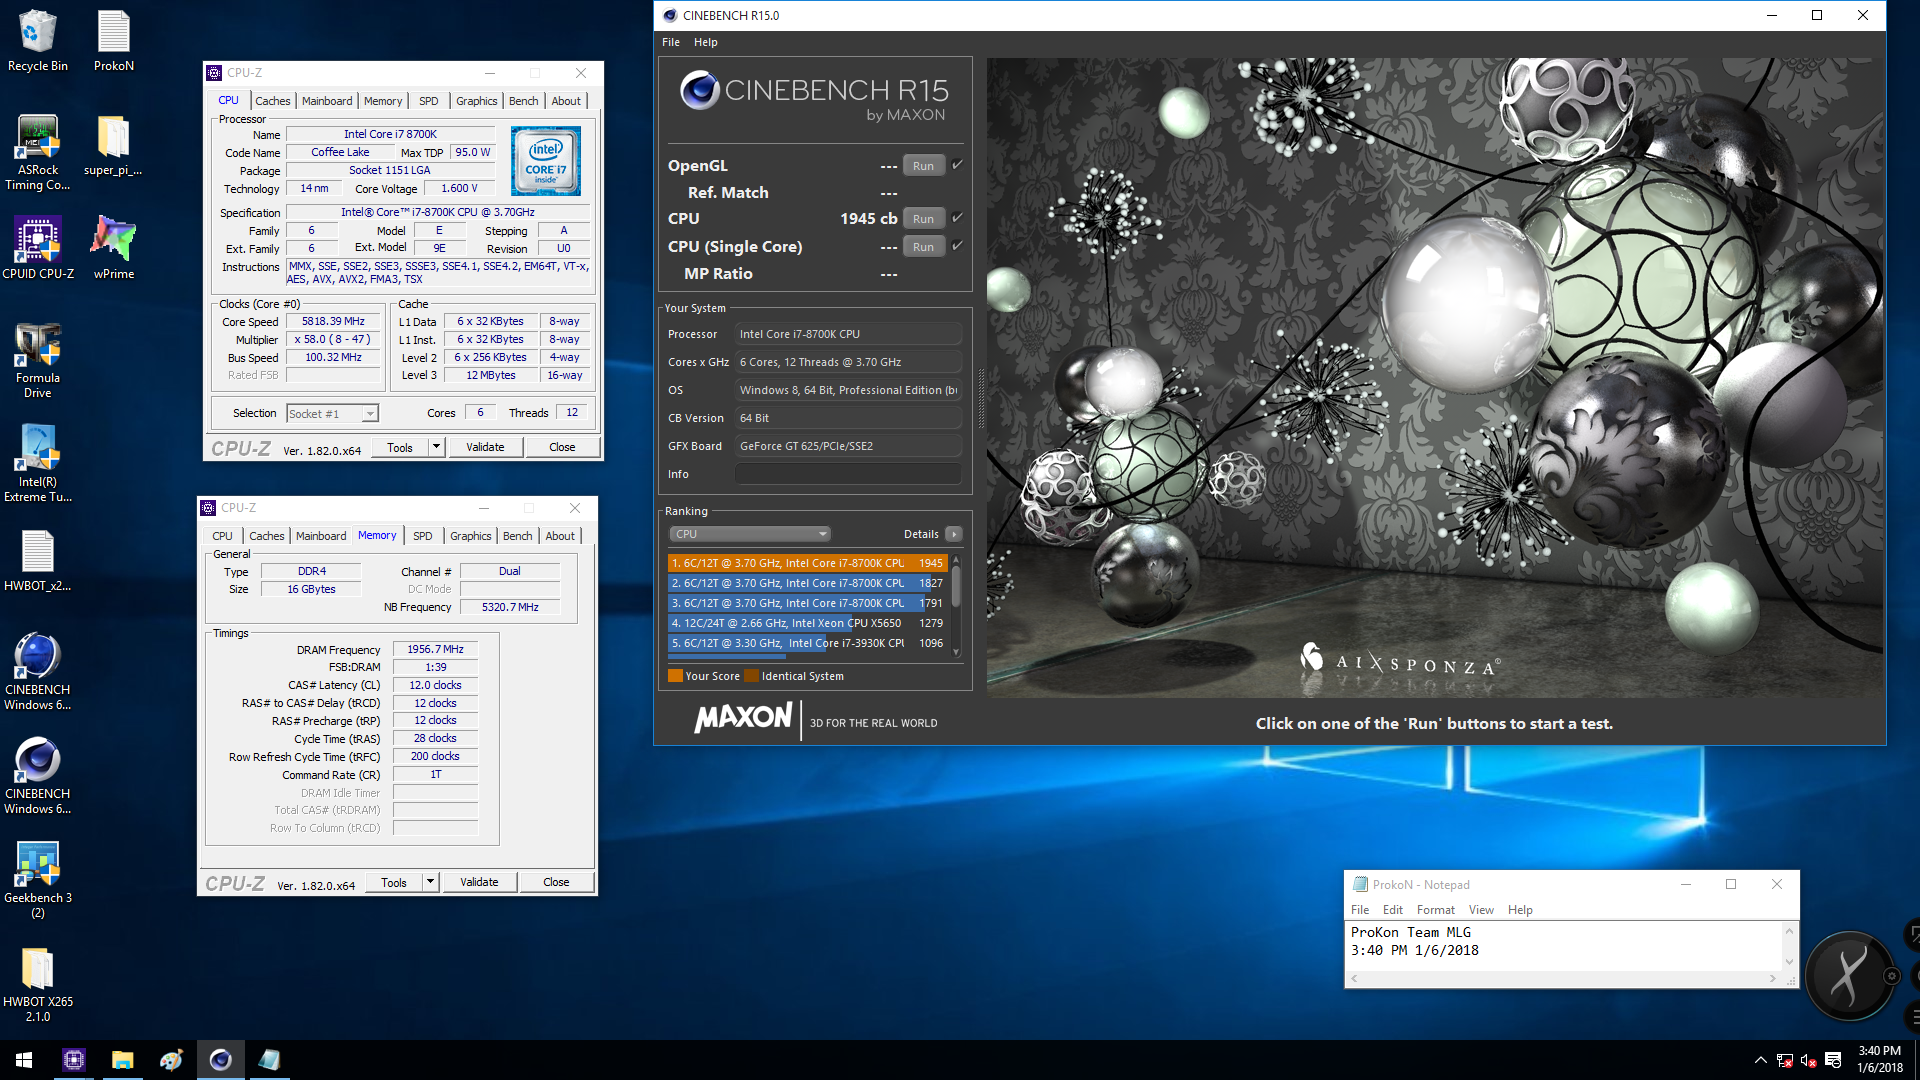
Task: Open CPU-Z from the taskbar
Action: click(x=74, y=1060)
